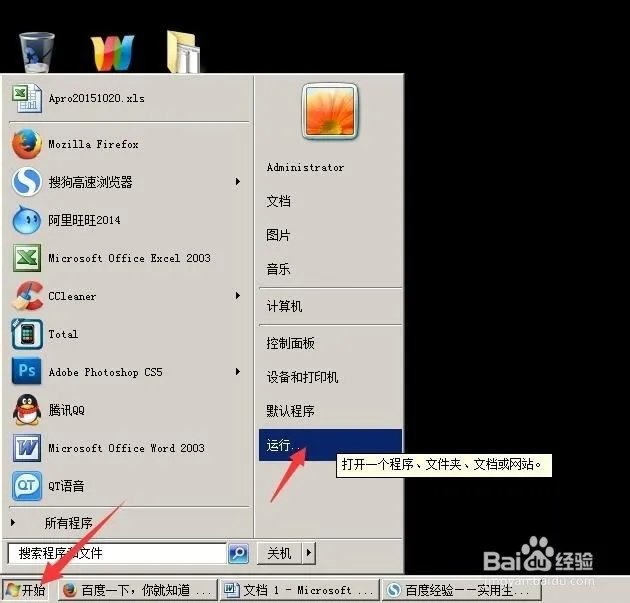Click the 阿里旺旺2014 icon

(27, 220)
